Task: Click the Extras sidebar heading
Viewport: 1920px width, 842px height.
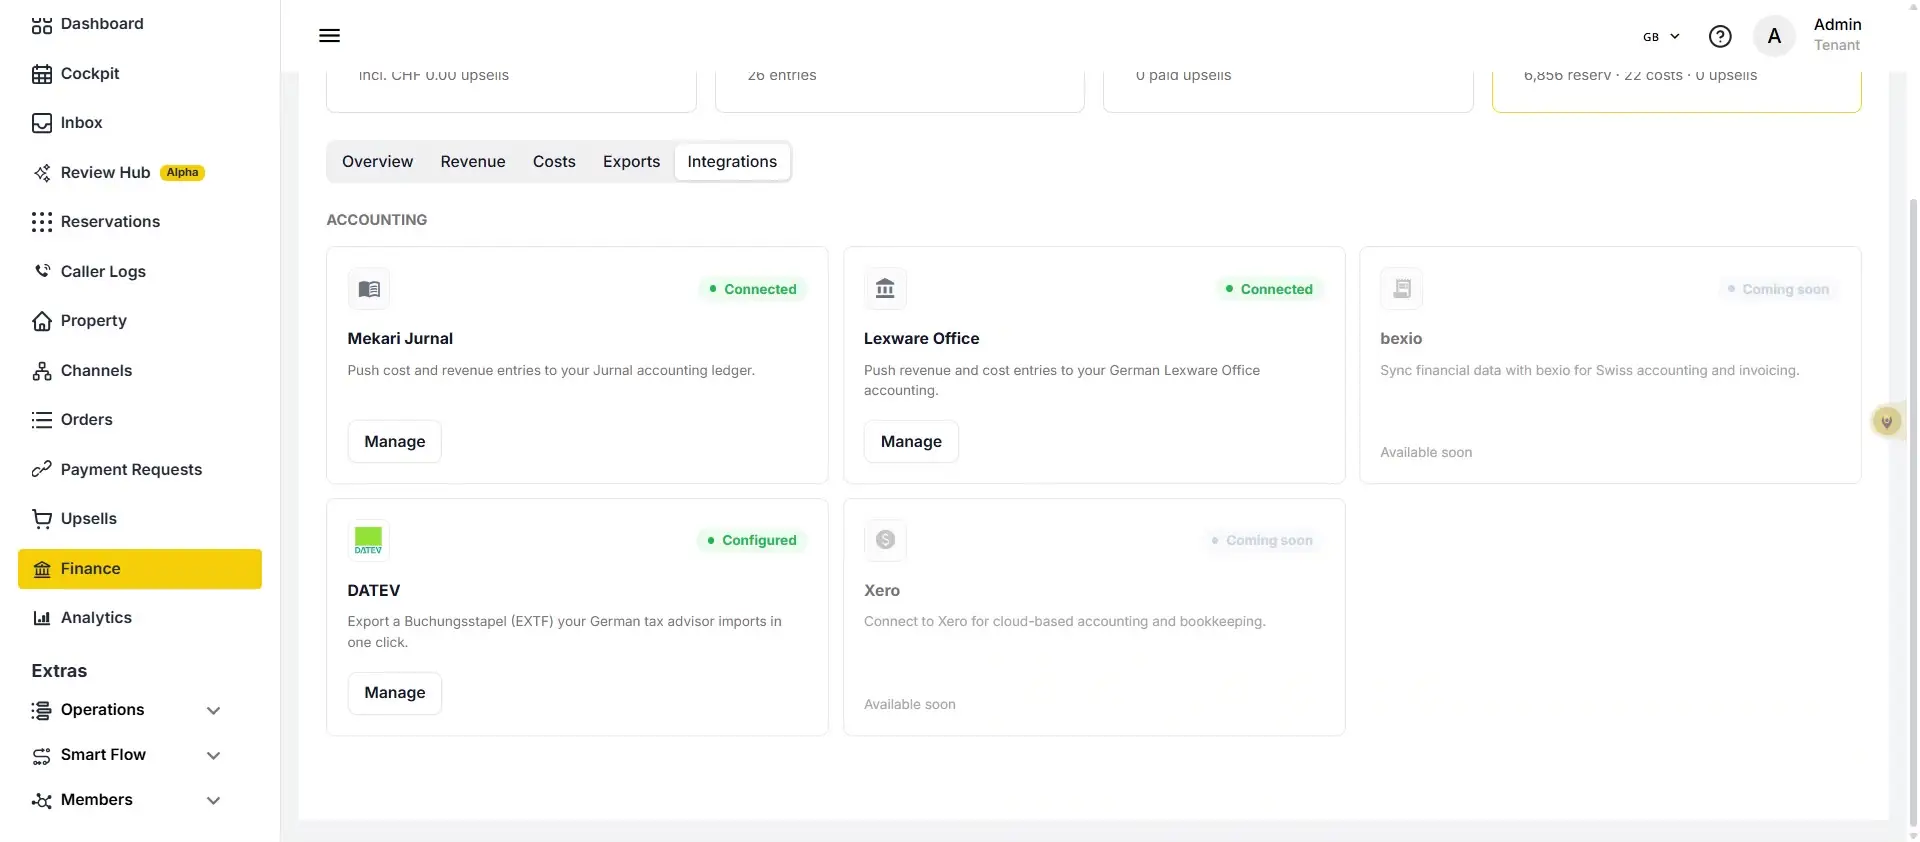Action: click(x=59, y=671)
